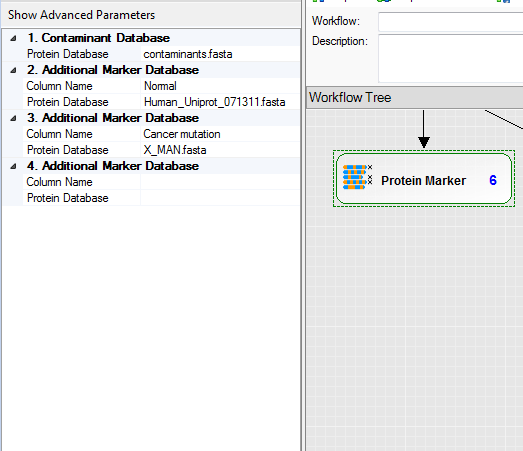This screenshot has width=523, height=451.
Task: Click 4. Additional Marker Database heading
Action: [113, 166]
